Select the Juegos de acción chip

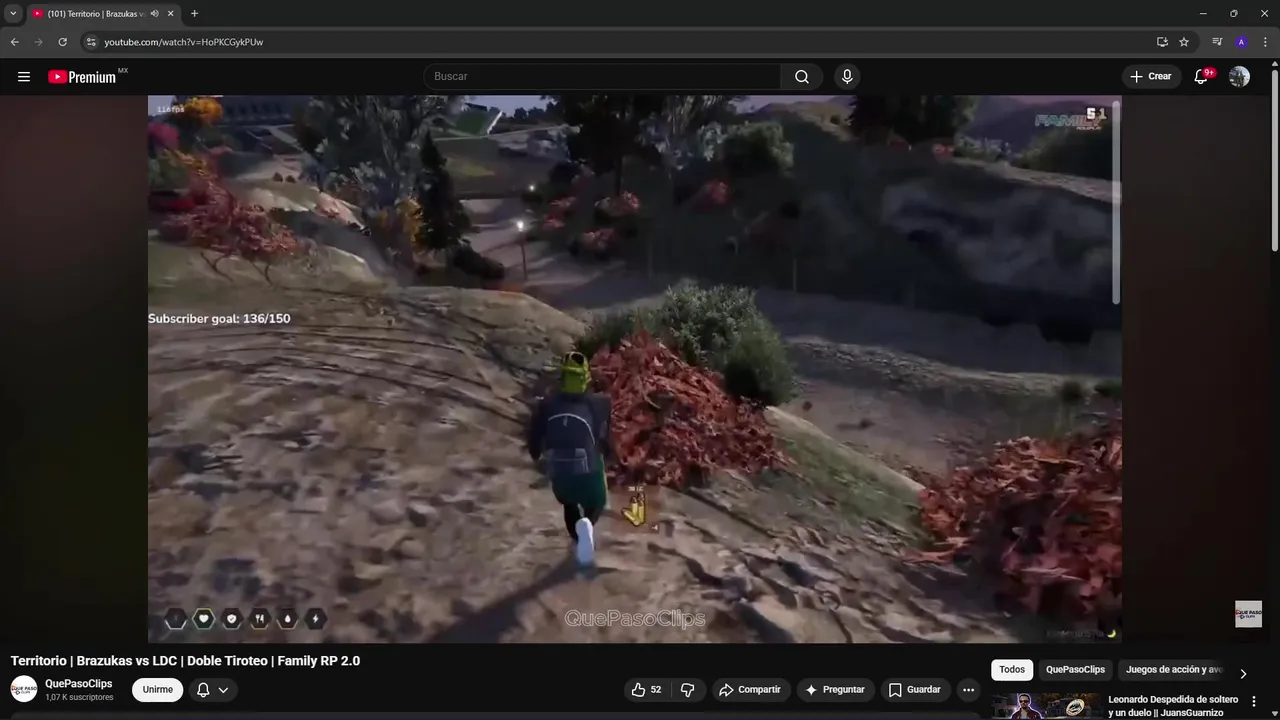pos(1174,670)
